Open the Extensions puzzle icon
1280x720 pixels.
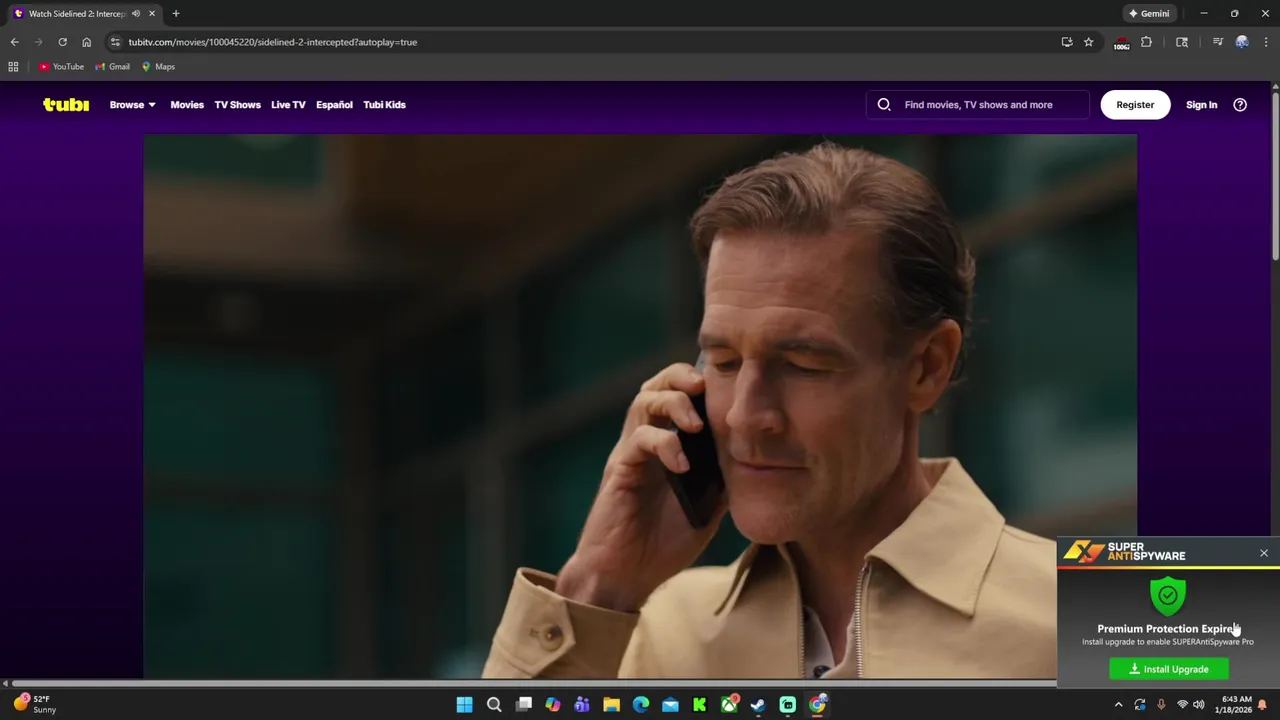click(x=1146, y=42)
